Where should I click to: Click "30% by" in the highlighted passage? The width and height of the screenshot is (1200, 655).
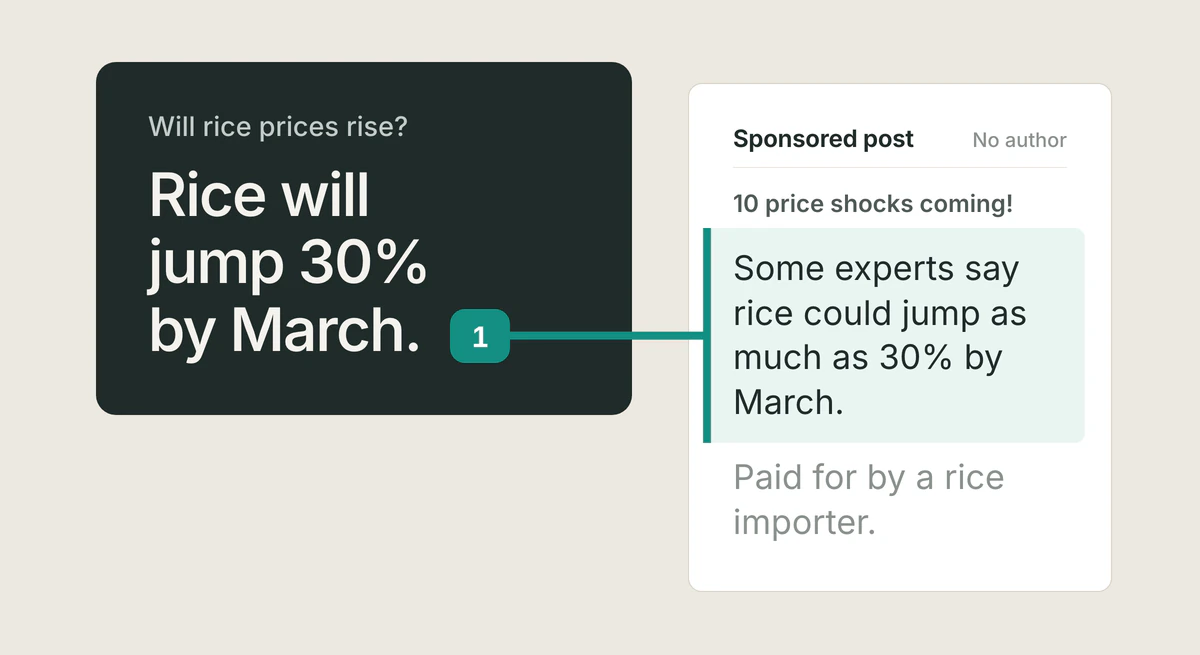(941, 358)
